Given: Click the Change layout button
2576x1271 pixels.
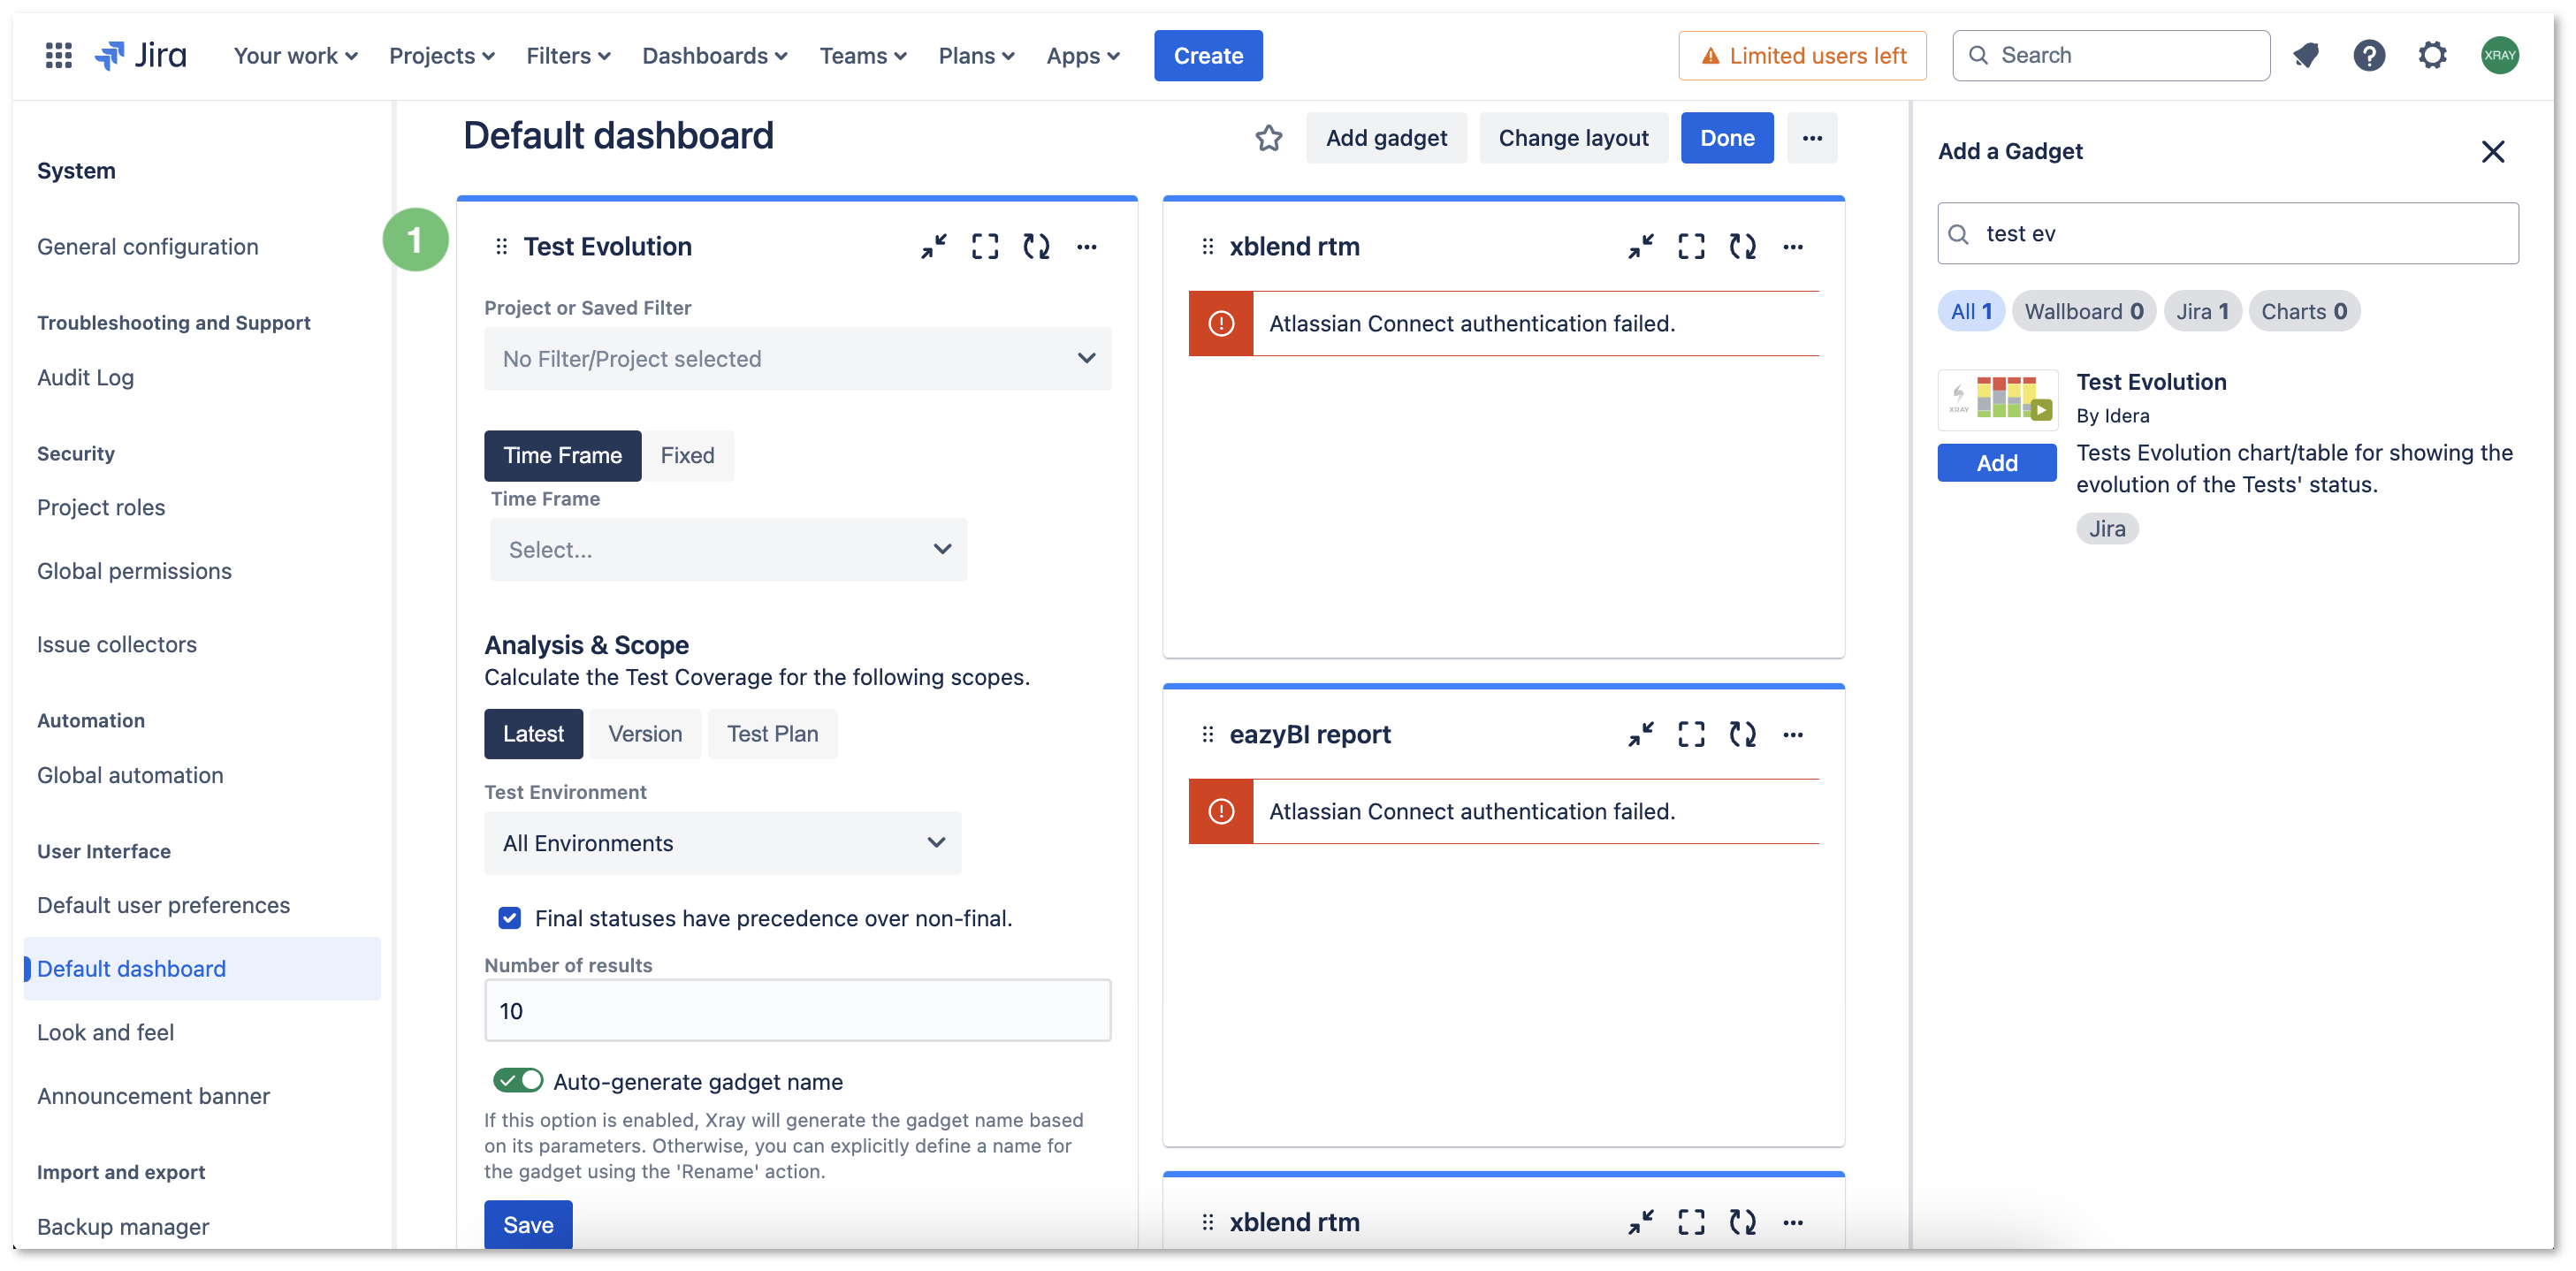Looking at the screenshot, I should [x=1573, y=138].
